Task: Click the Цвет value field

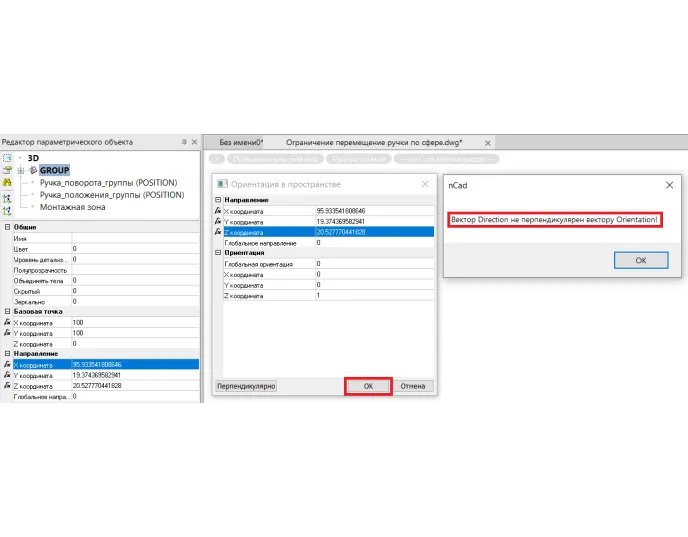Action: (x=135, y=249)
